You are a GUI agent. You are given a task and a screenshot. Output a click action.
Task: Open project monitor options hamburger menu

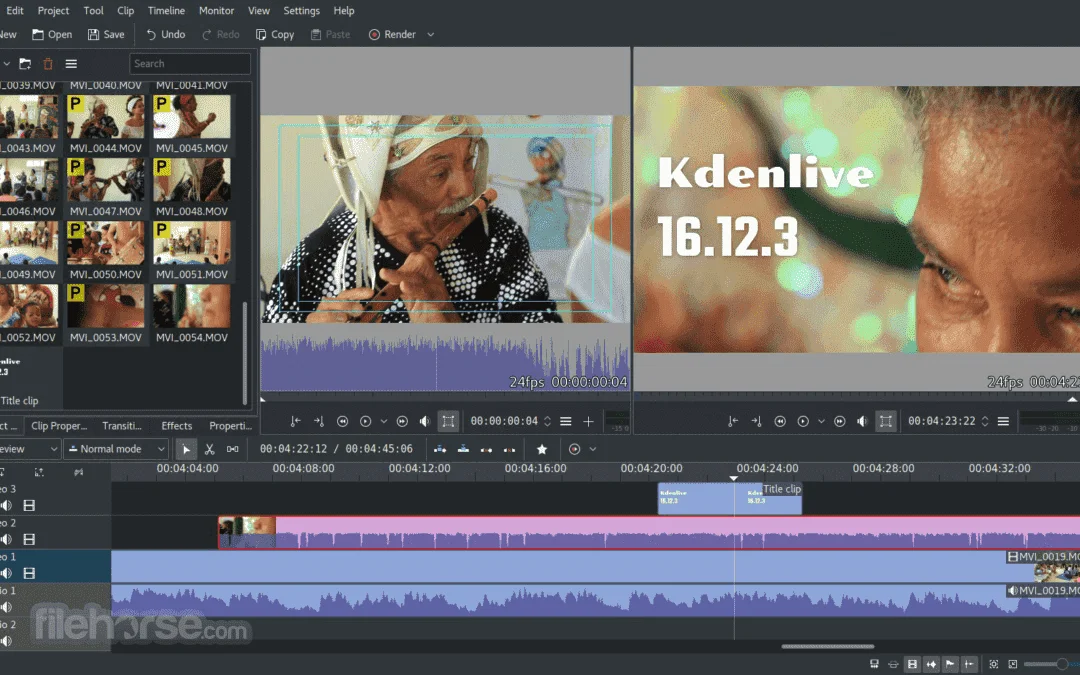[1004, 421]
